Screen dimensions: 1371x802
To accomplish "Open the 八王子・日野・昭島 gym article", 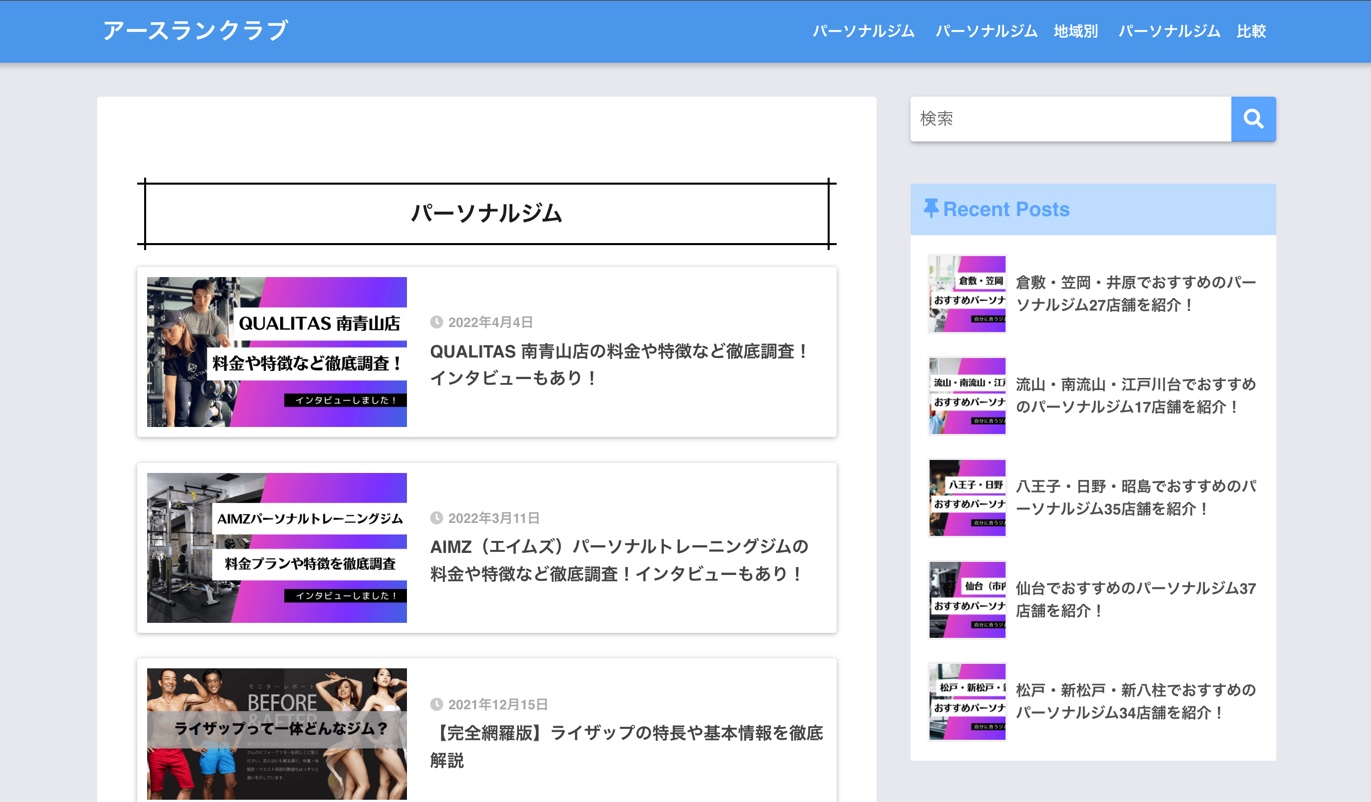I will click(x=1135, y=497).
